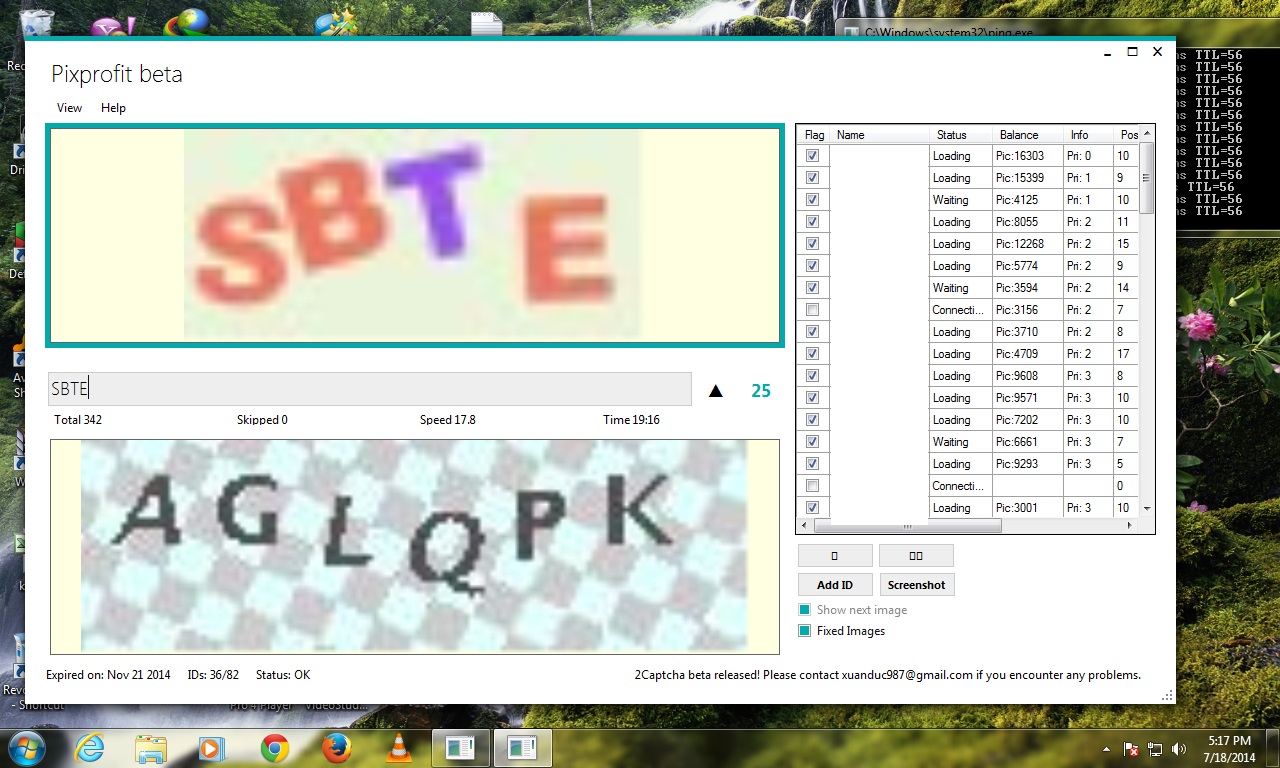1280x768 pixels.
Task: Select the Pic:6661 balance cell
Action: pyautogui.click(x=1028, y=442)
